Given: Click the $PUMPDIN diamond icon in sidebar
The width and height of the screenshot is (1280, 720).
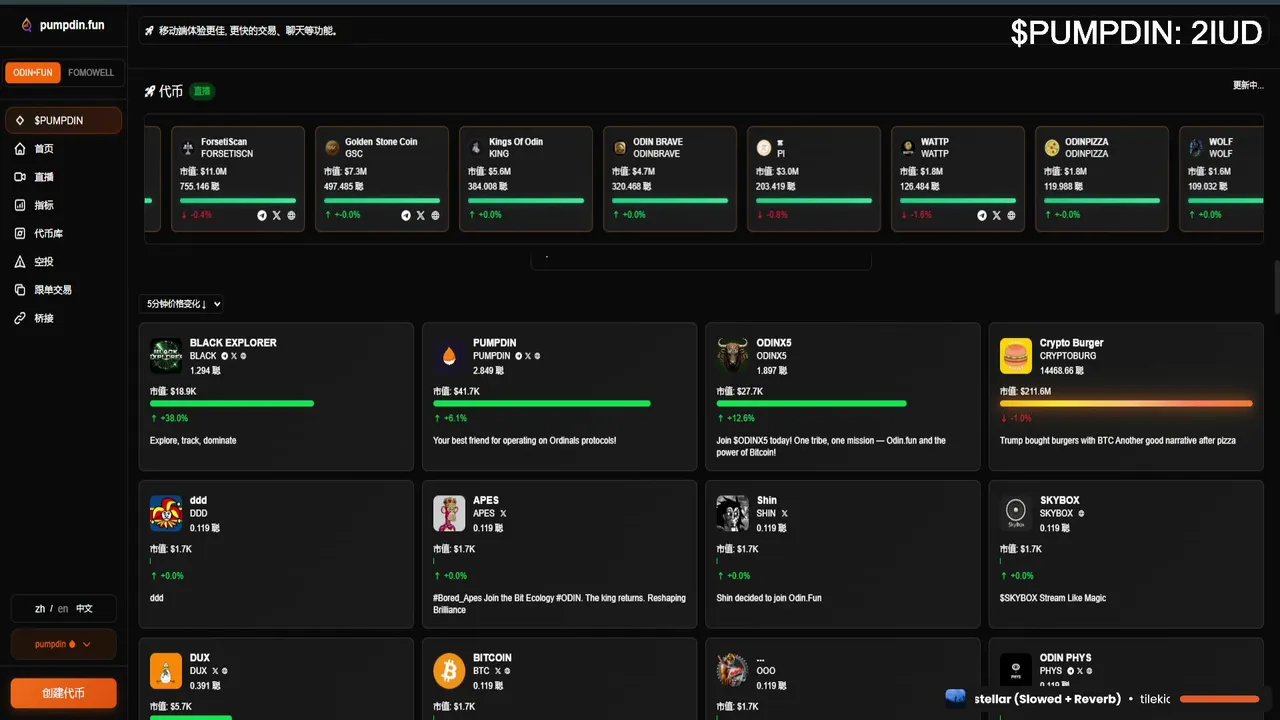Looking at the screenshot, I should [x=20, y=120].
